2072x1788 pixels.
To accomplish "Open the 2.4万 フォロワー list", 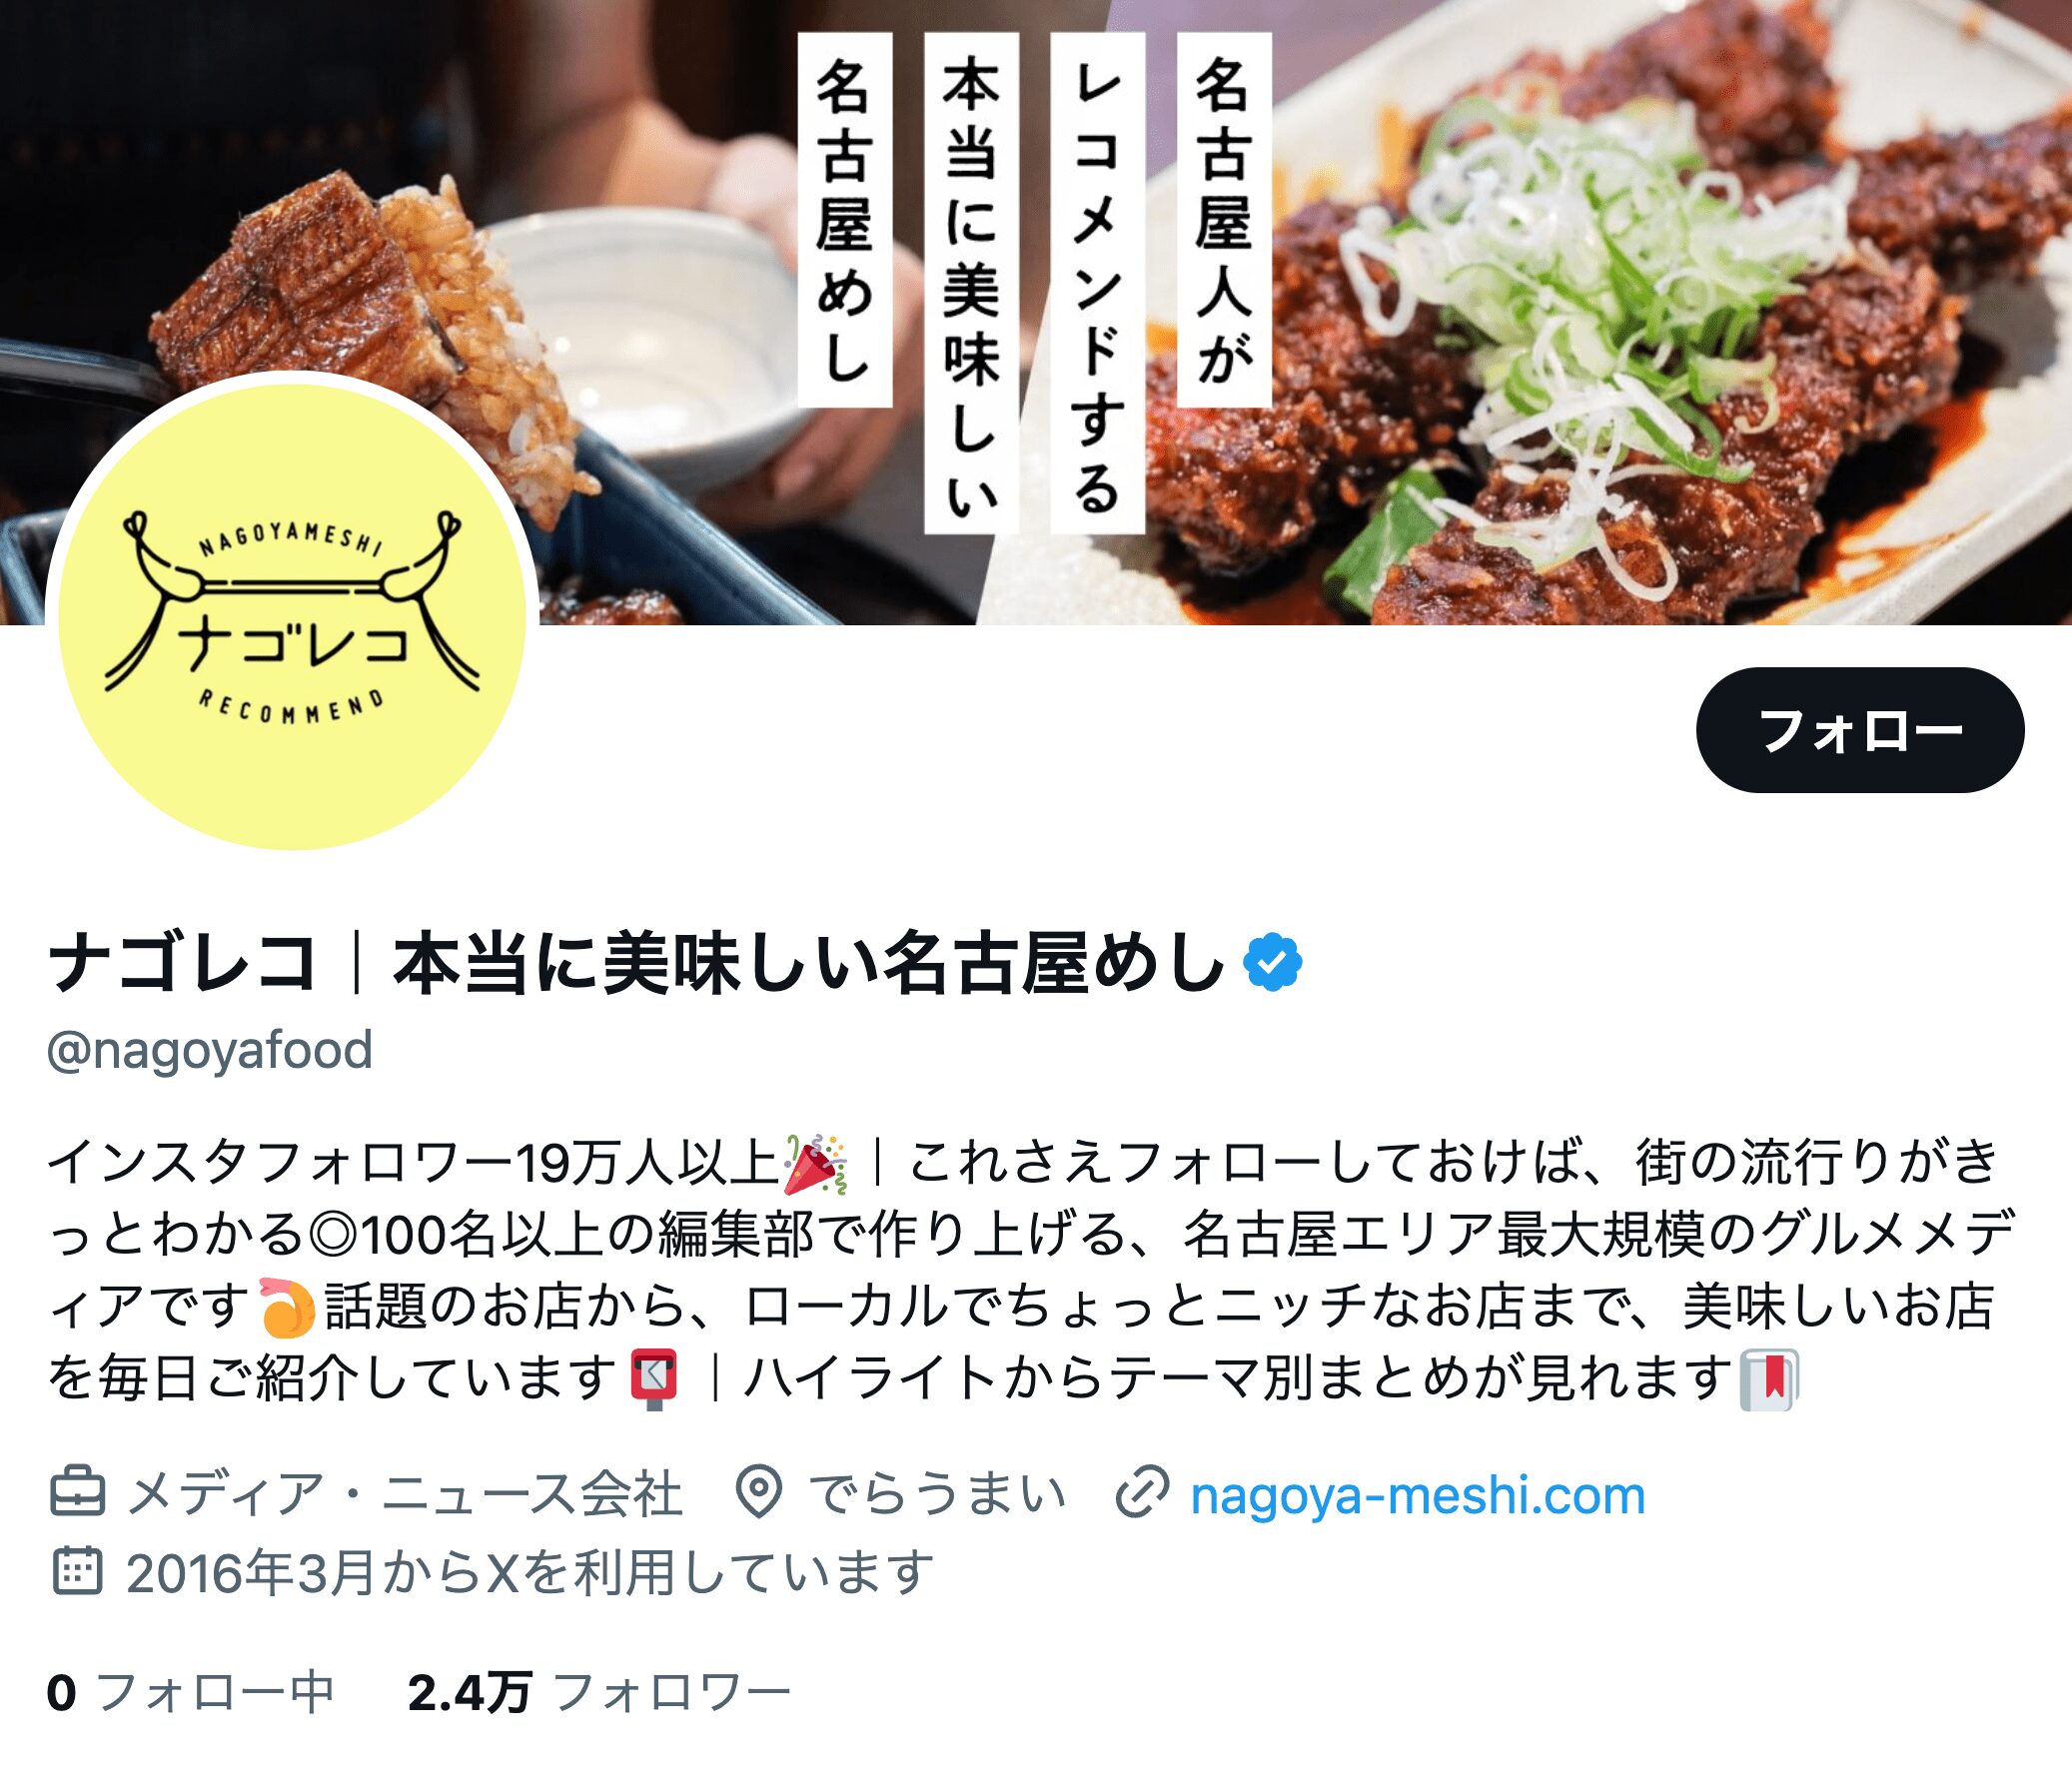I will (x=599, y=1692).
